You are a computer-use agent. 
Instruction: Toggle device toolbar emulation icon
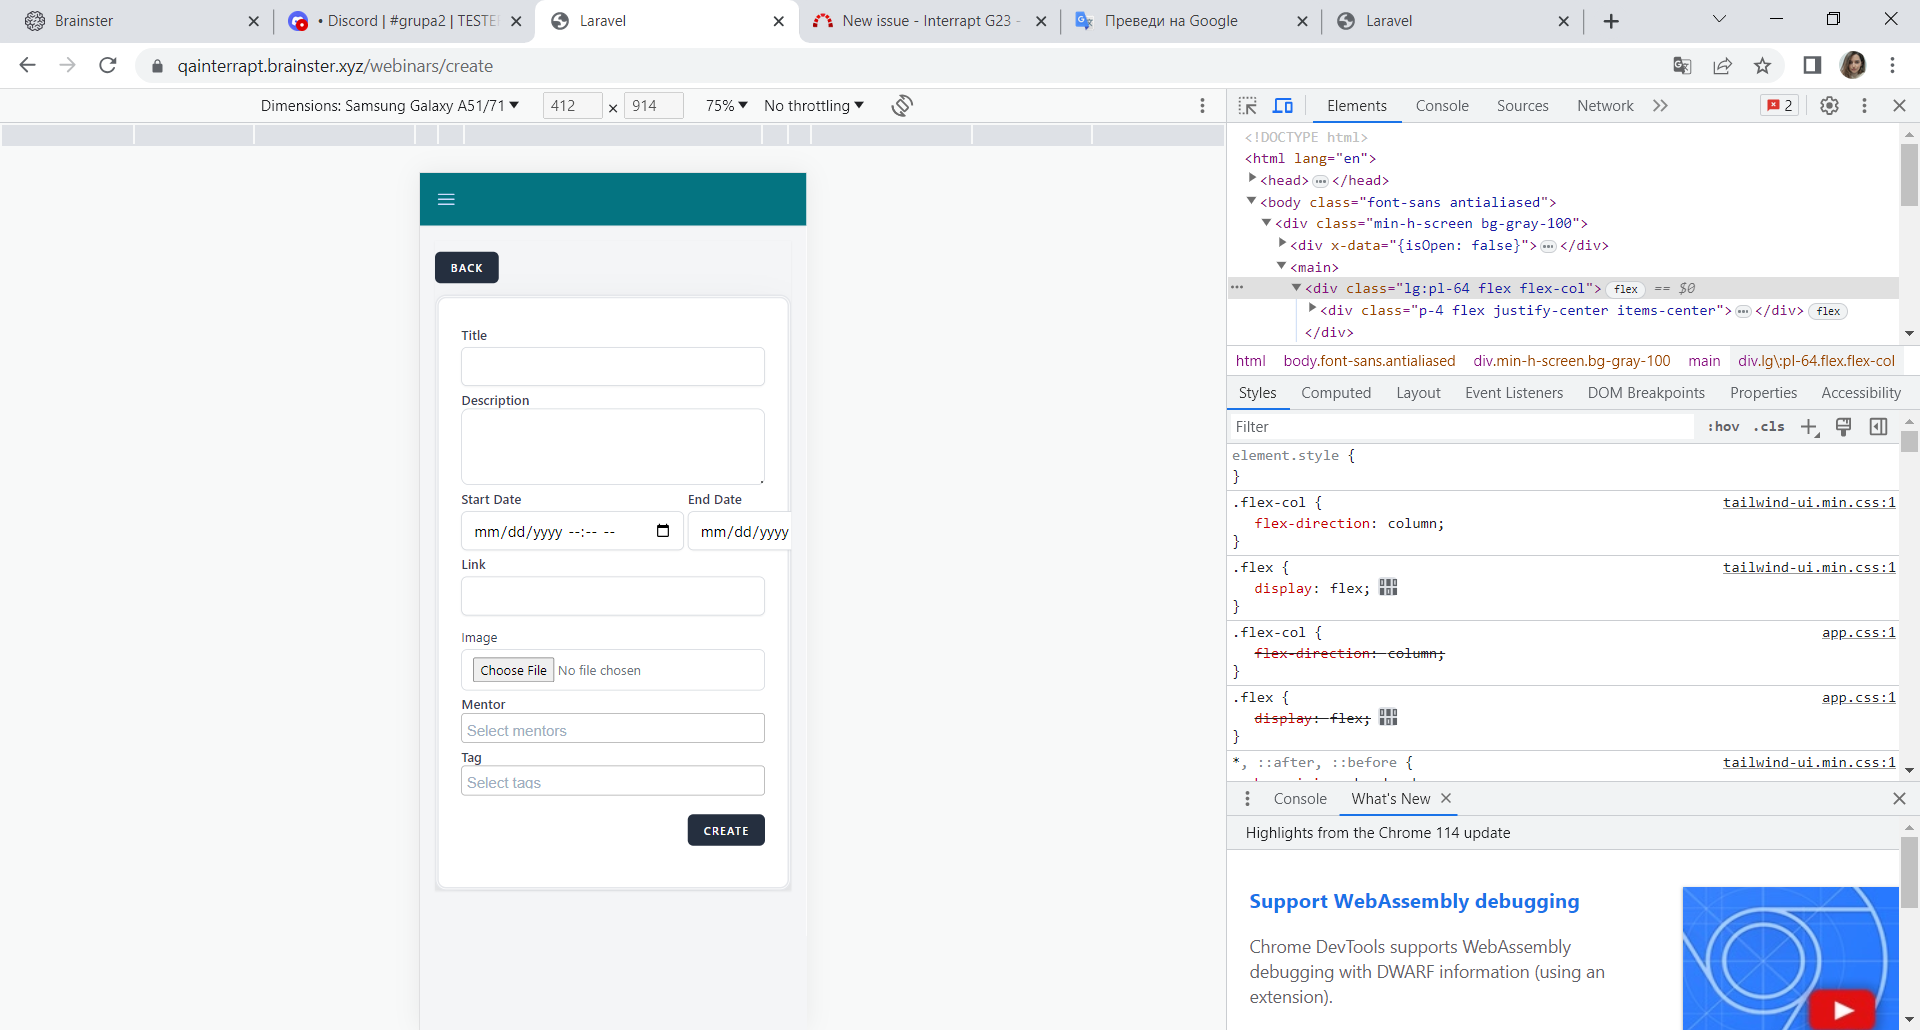click(x=1283, y=106)
